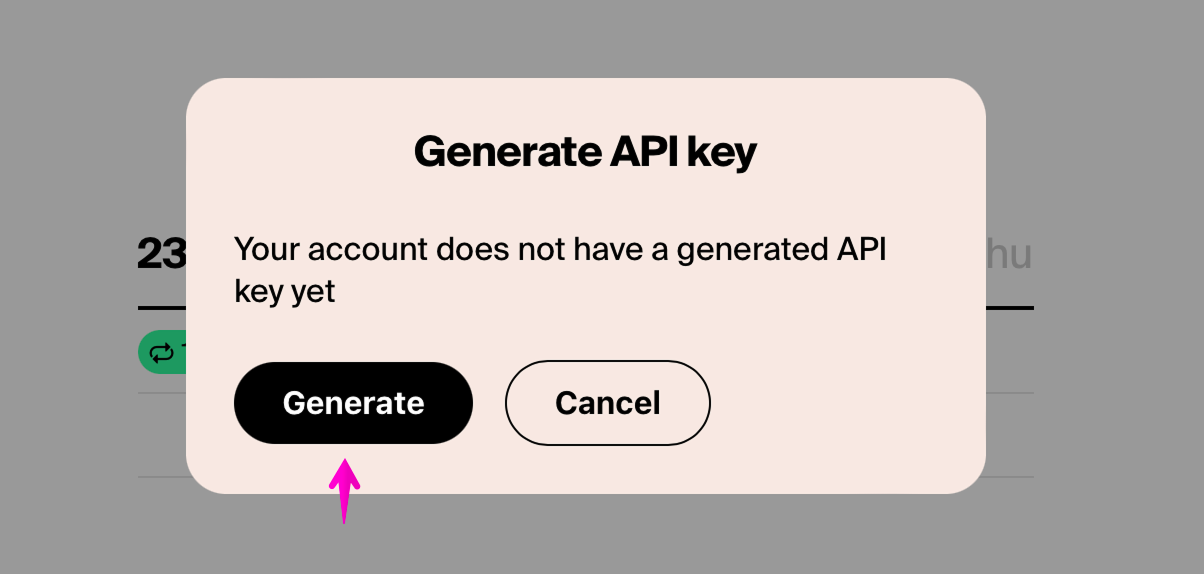The width and height of the screenshot is (1204, 574).
Task: Confirm API key creation via Generate
Action: coord(353,403)
